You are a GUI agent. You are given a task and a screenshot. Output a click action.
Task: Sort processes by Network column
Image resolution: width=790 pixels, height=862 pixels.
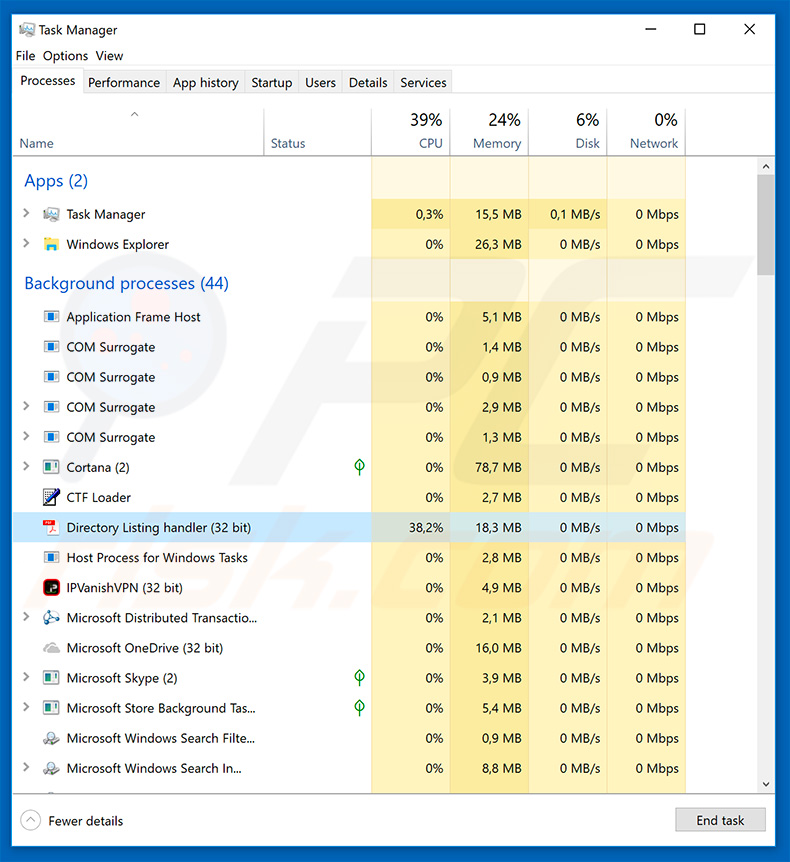647,132
